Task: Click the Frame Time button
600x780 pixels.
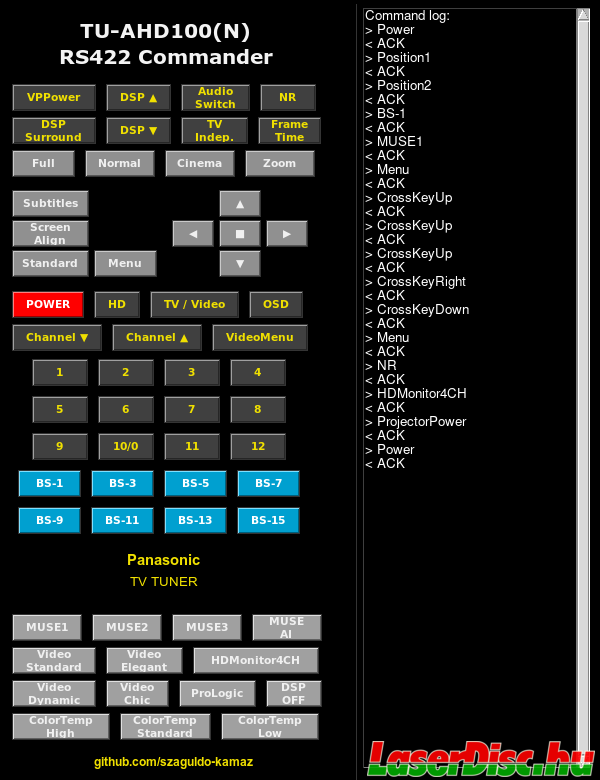Action: [x=290, y=130]
